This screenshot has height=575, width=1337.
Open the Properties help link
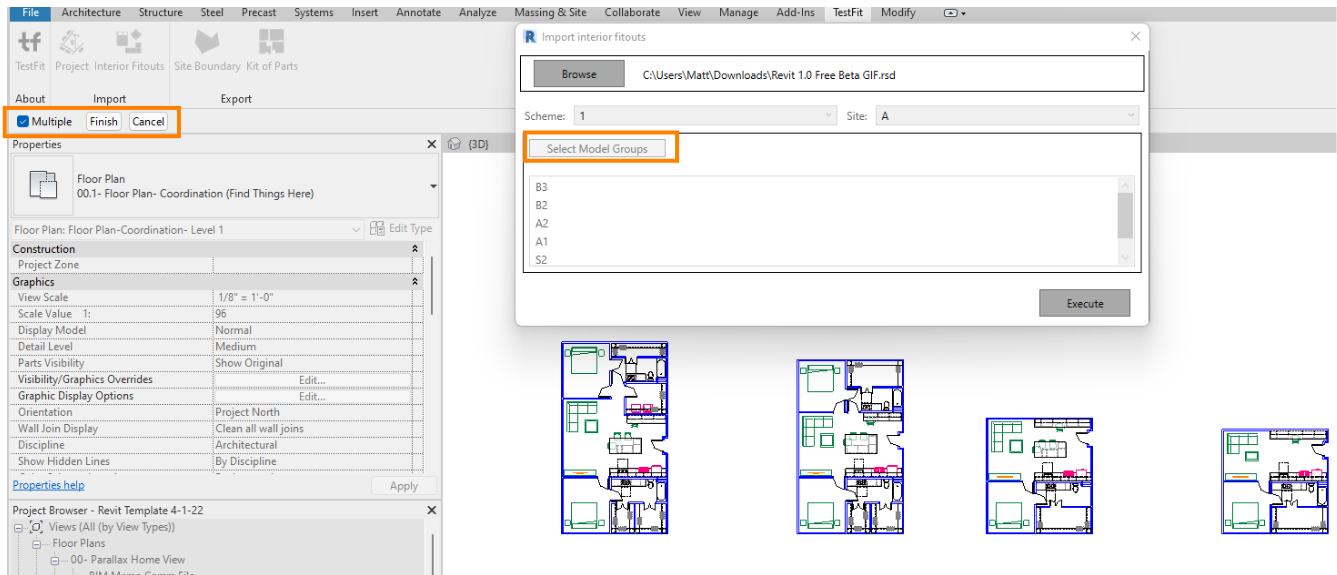click(x=48, y=485)
